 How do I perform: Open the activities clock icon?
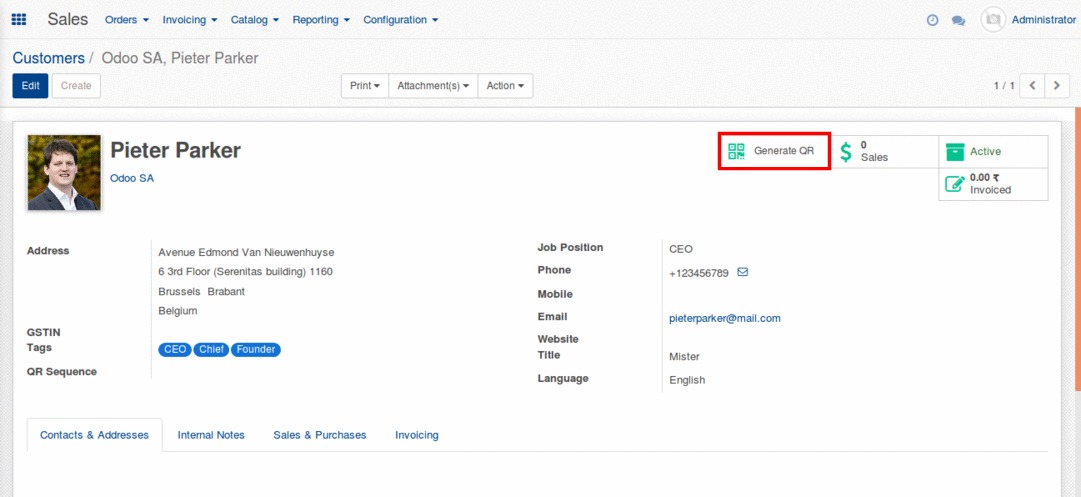point(932,20)
